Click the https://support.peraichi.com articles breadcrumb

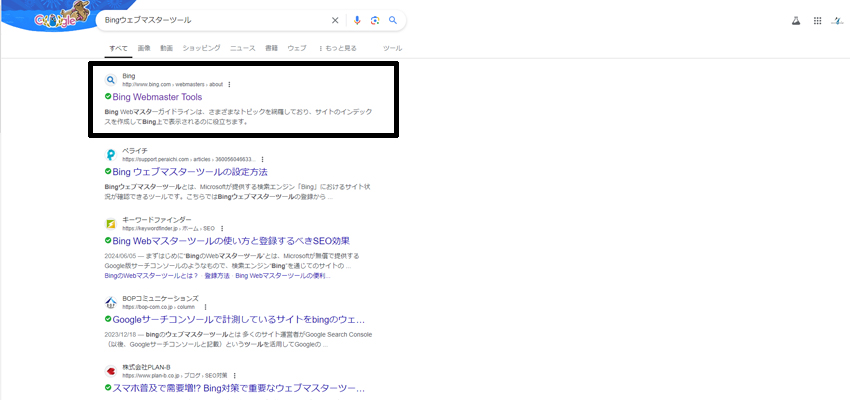pyautogui.click(x=189, y=159)
